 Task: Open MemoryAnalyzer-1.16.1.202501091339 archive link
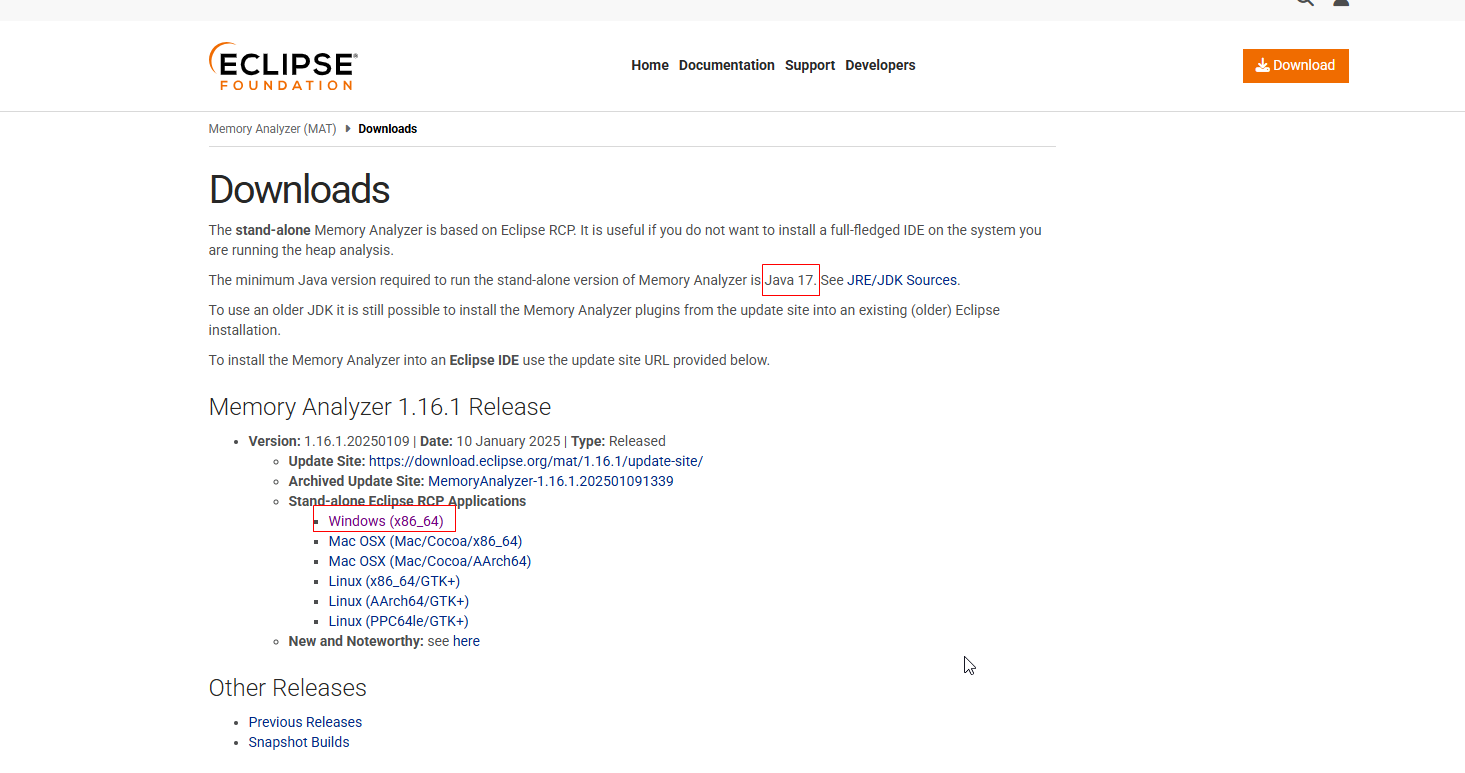(x=551, y=481)
